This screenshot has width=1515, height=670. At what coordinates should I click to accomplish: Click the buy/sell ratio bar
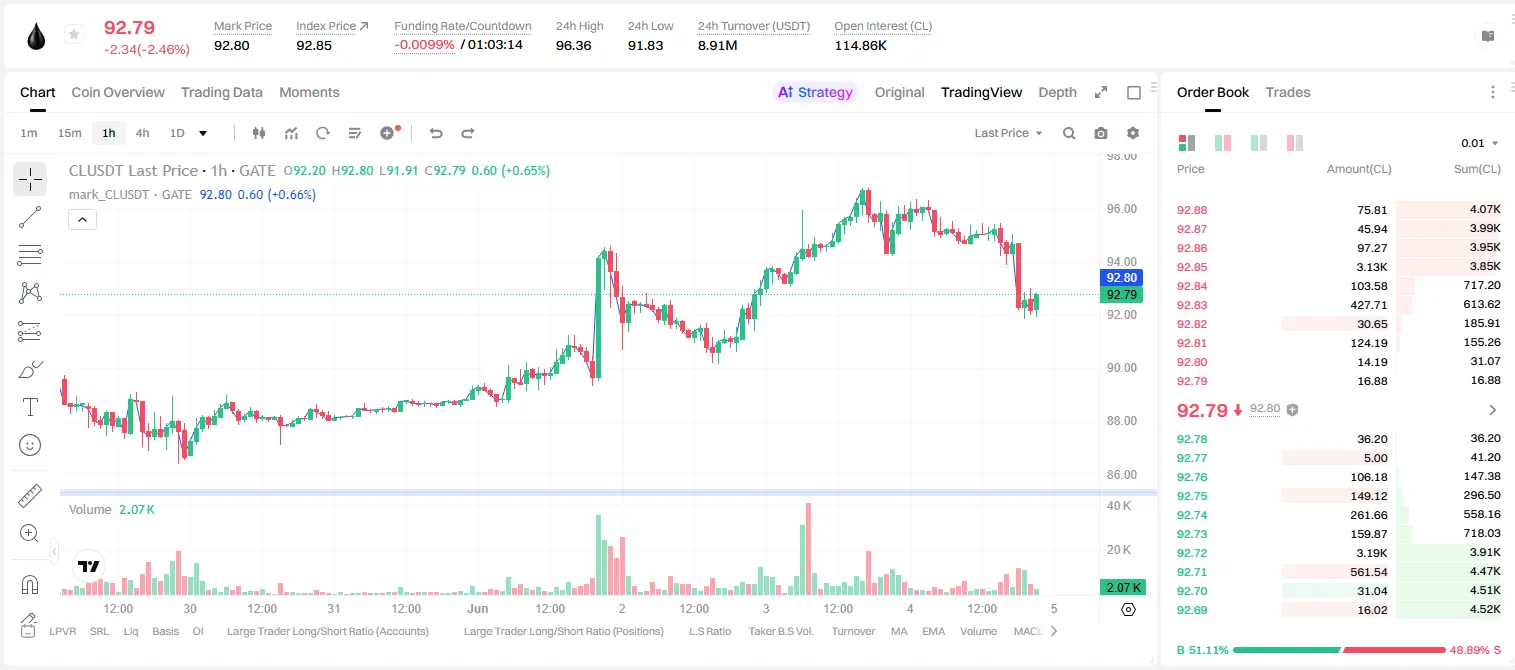coord(1340,650)
